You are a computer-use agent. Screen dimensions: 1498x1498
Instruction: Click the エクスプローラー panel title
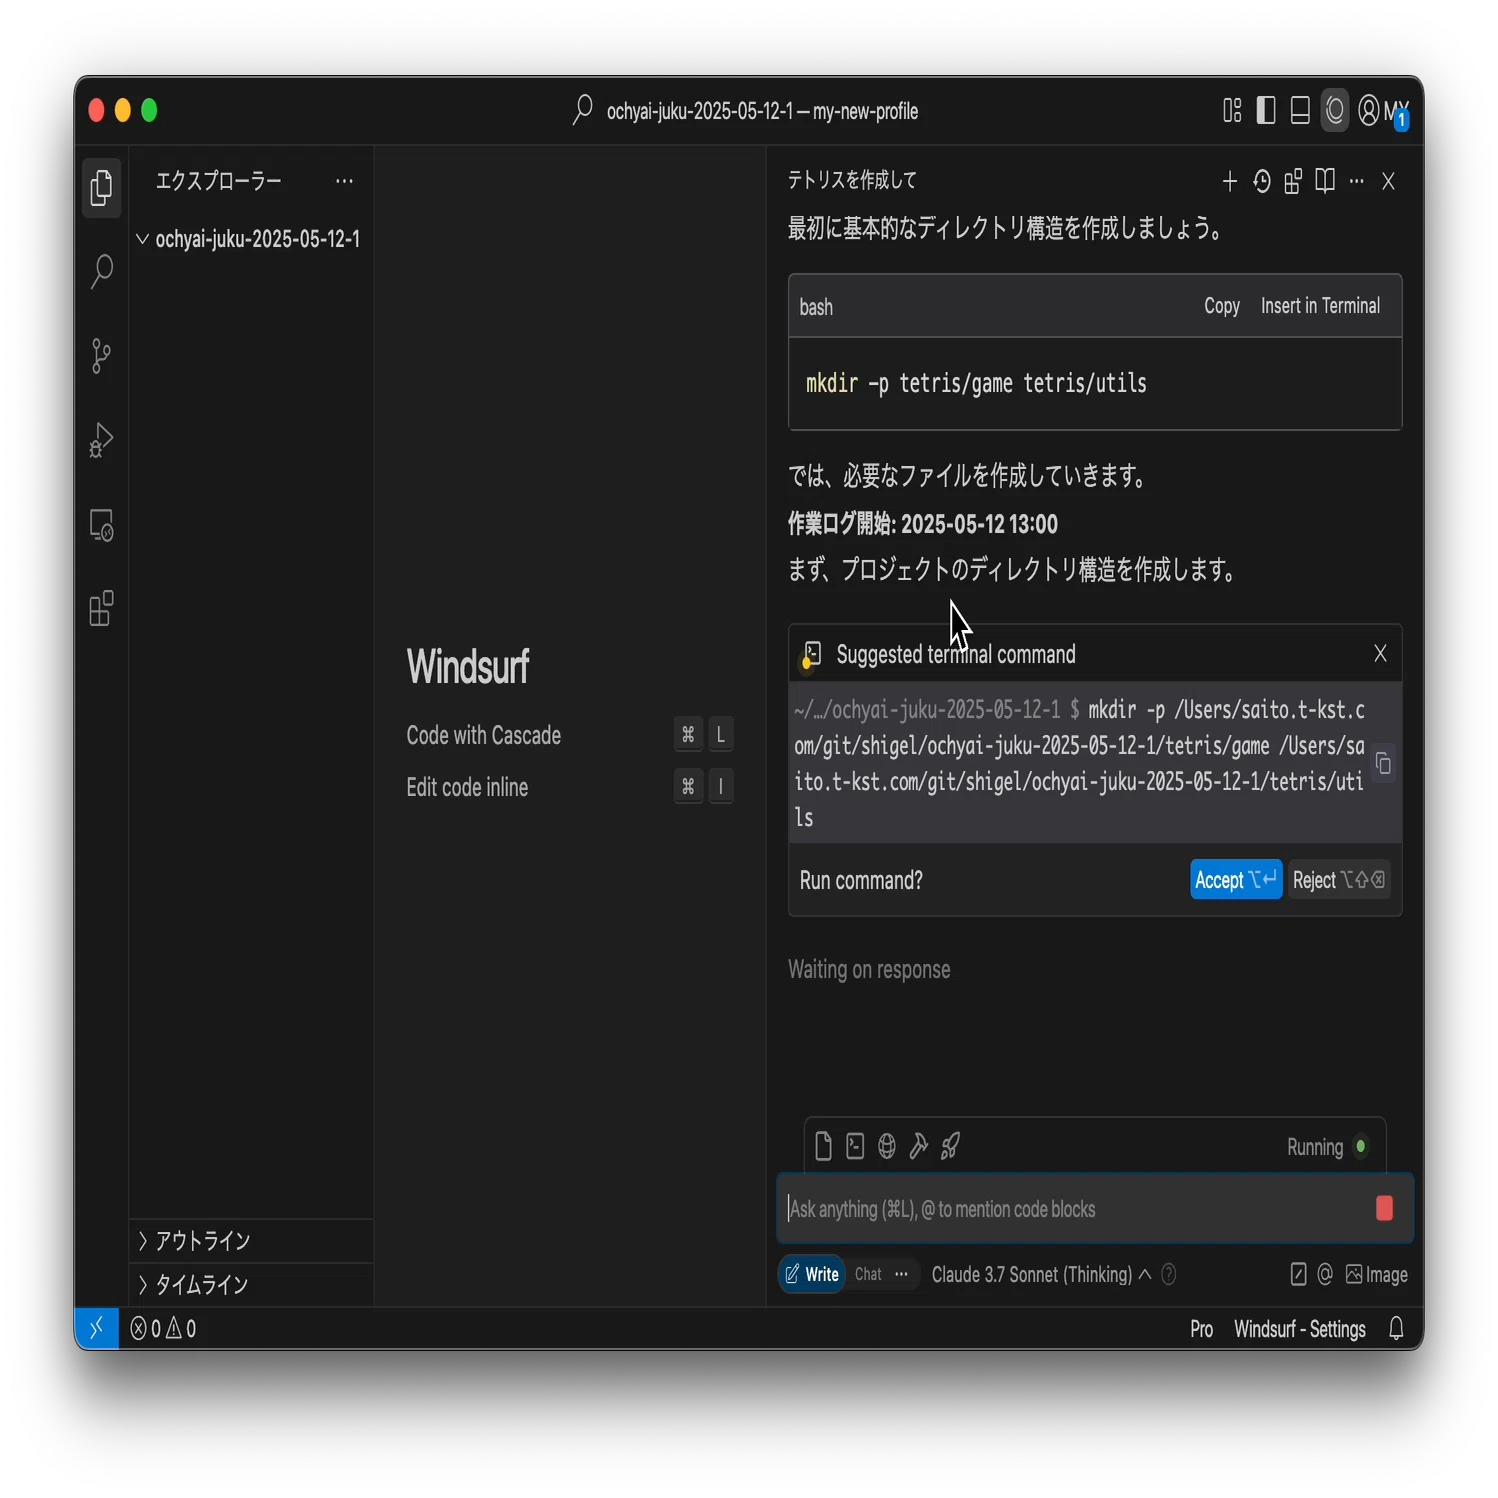pos(218,181)
